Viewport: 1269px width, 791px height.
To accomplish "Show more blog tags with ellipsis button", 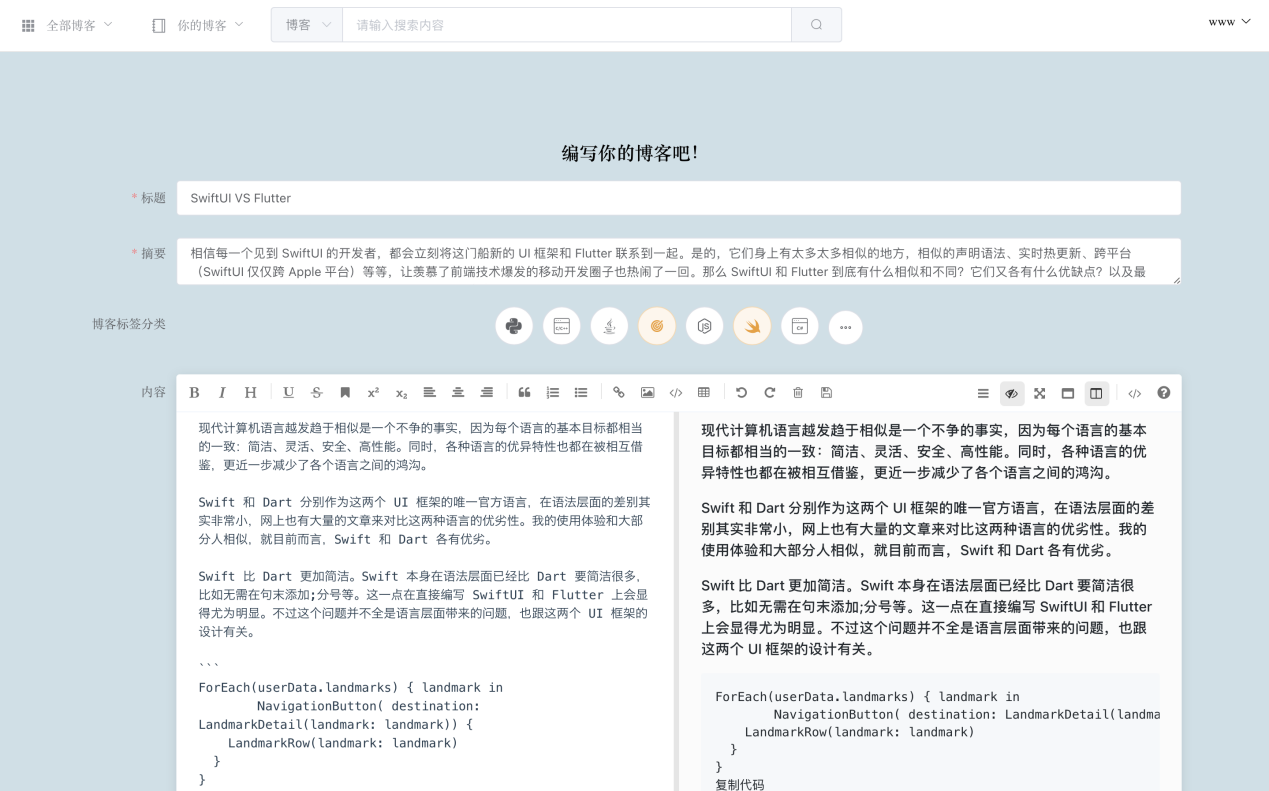I will (x=846, y=327).
